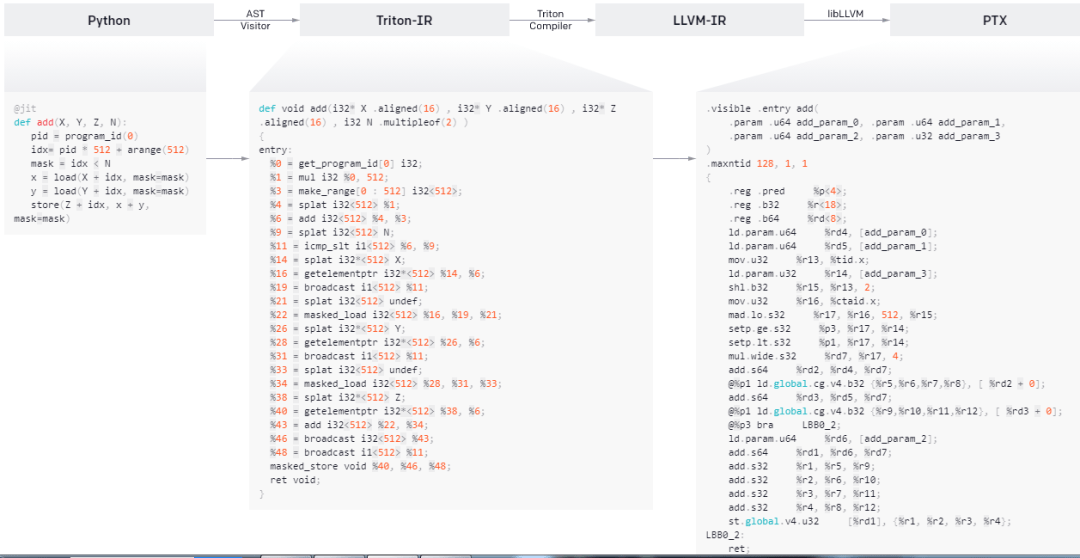The width and height of the screenshot is (1080, 558).
Task: Click the 'LBB0_2:' label line
Action: tap(726, 535)
